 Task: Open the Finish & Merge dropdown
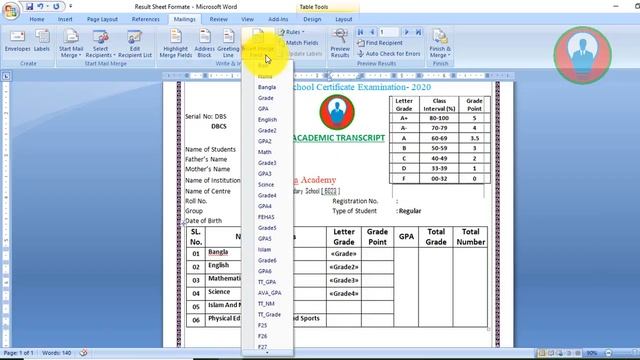[x=440, y=44]
